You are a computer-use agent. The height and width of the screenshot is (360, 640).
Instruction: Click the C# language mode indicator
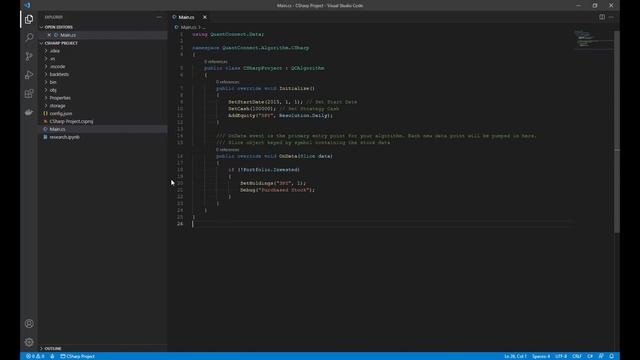[590, 356]
